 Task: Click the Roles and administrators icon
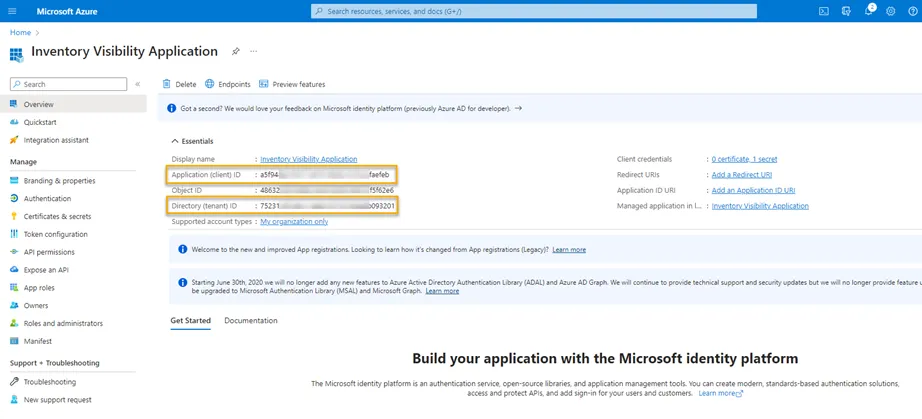14,323
